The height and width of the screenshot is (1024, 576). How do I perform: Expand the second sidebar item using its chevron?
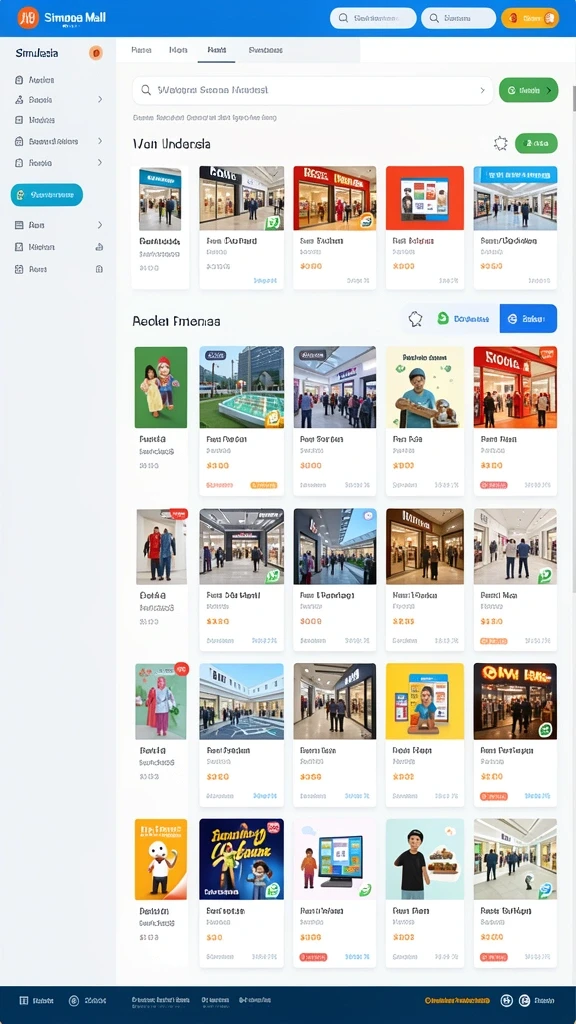[x=100, y=99]
